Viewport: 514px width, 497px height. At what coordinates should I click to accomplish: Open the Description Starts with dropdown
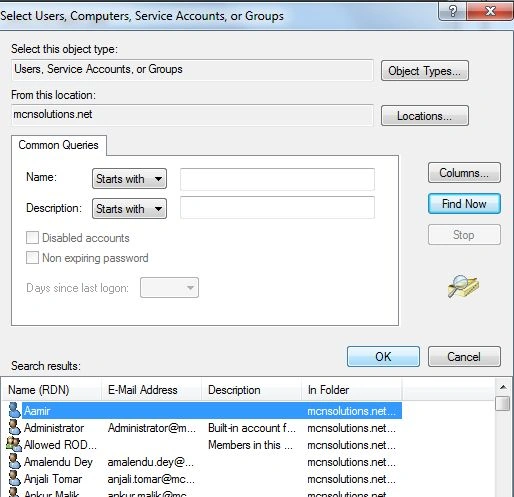click(129, 209)
